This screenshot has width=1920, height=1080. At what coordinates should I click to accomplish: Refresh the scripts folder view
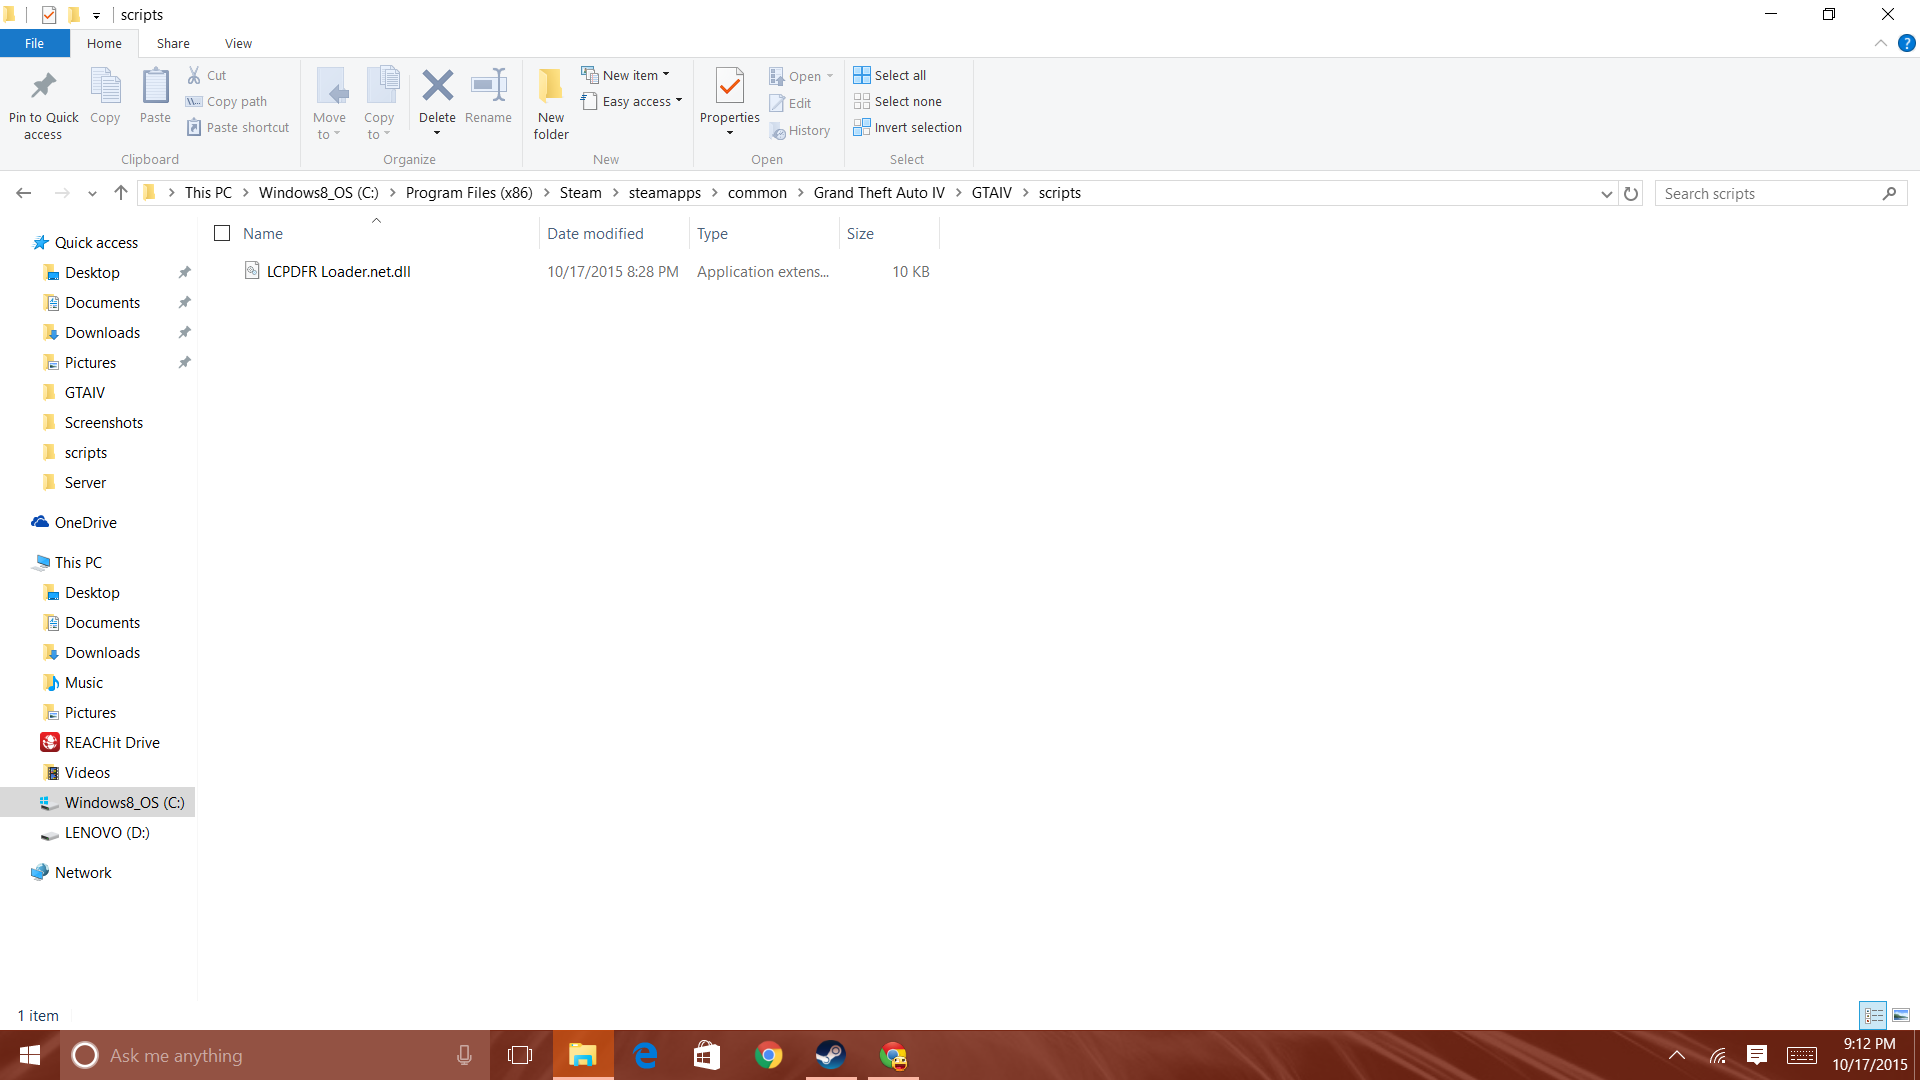1631,193
